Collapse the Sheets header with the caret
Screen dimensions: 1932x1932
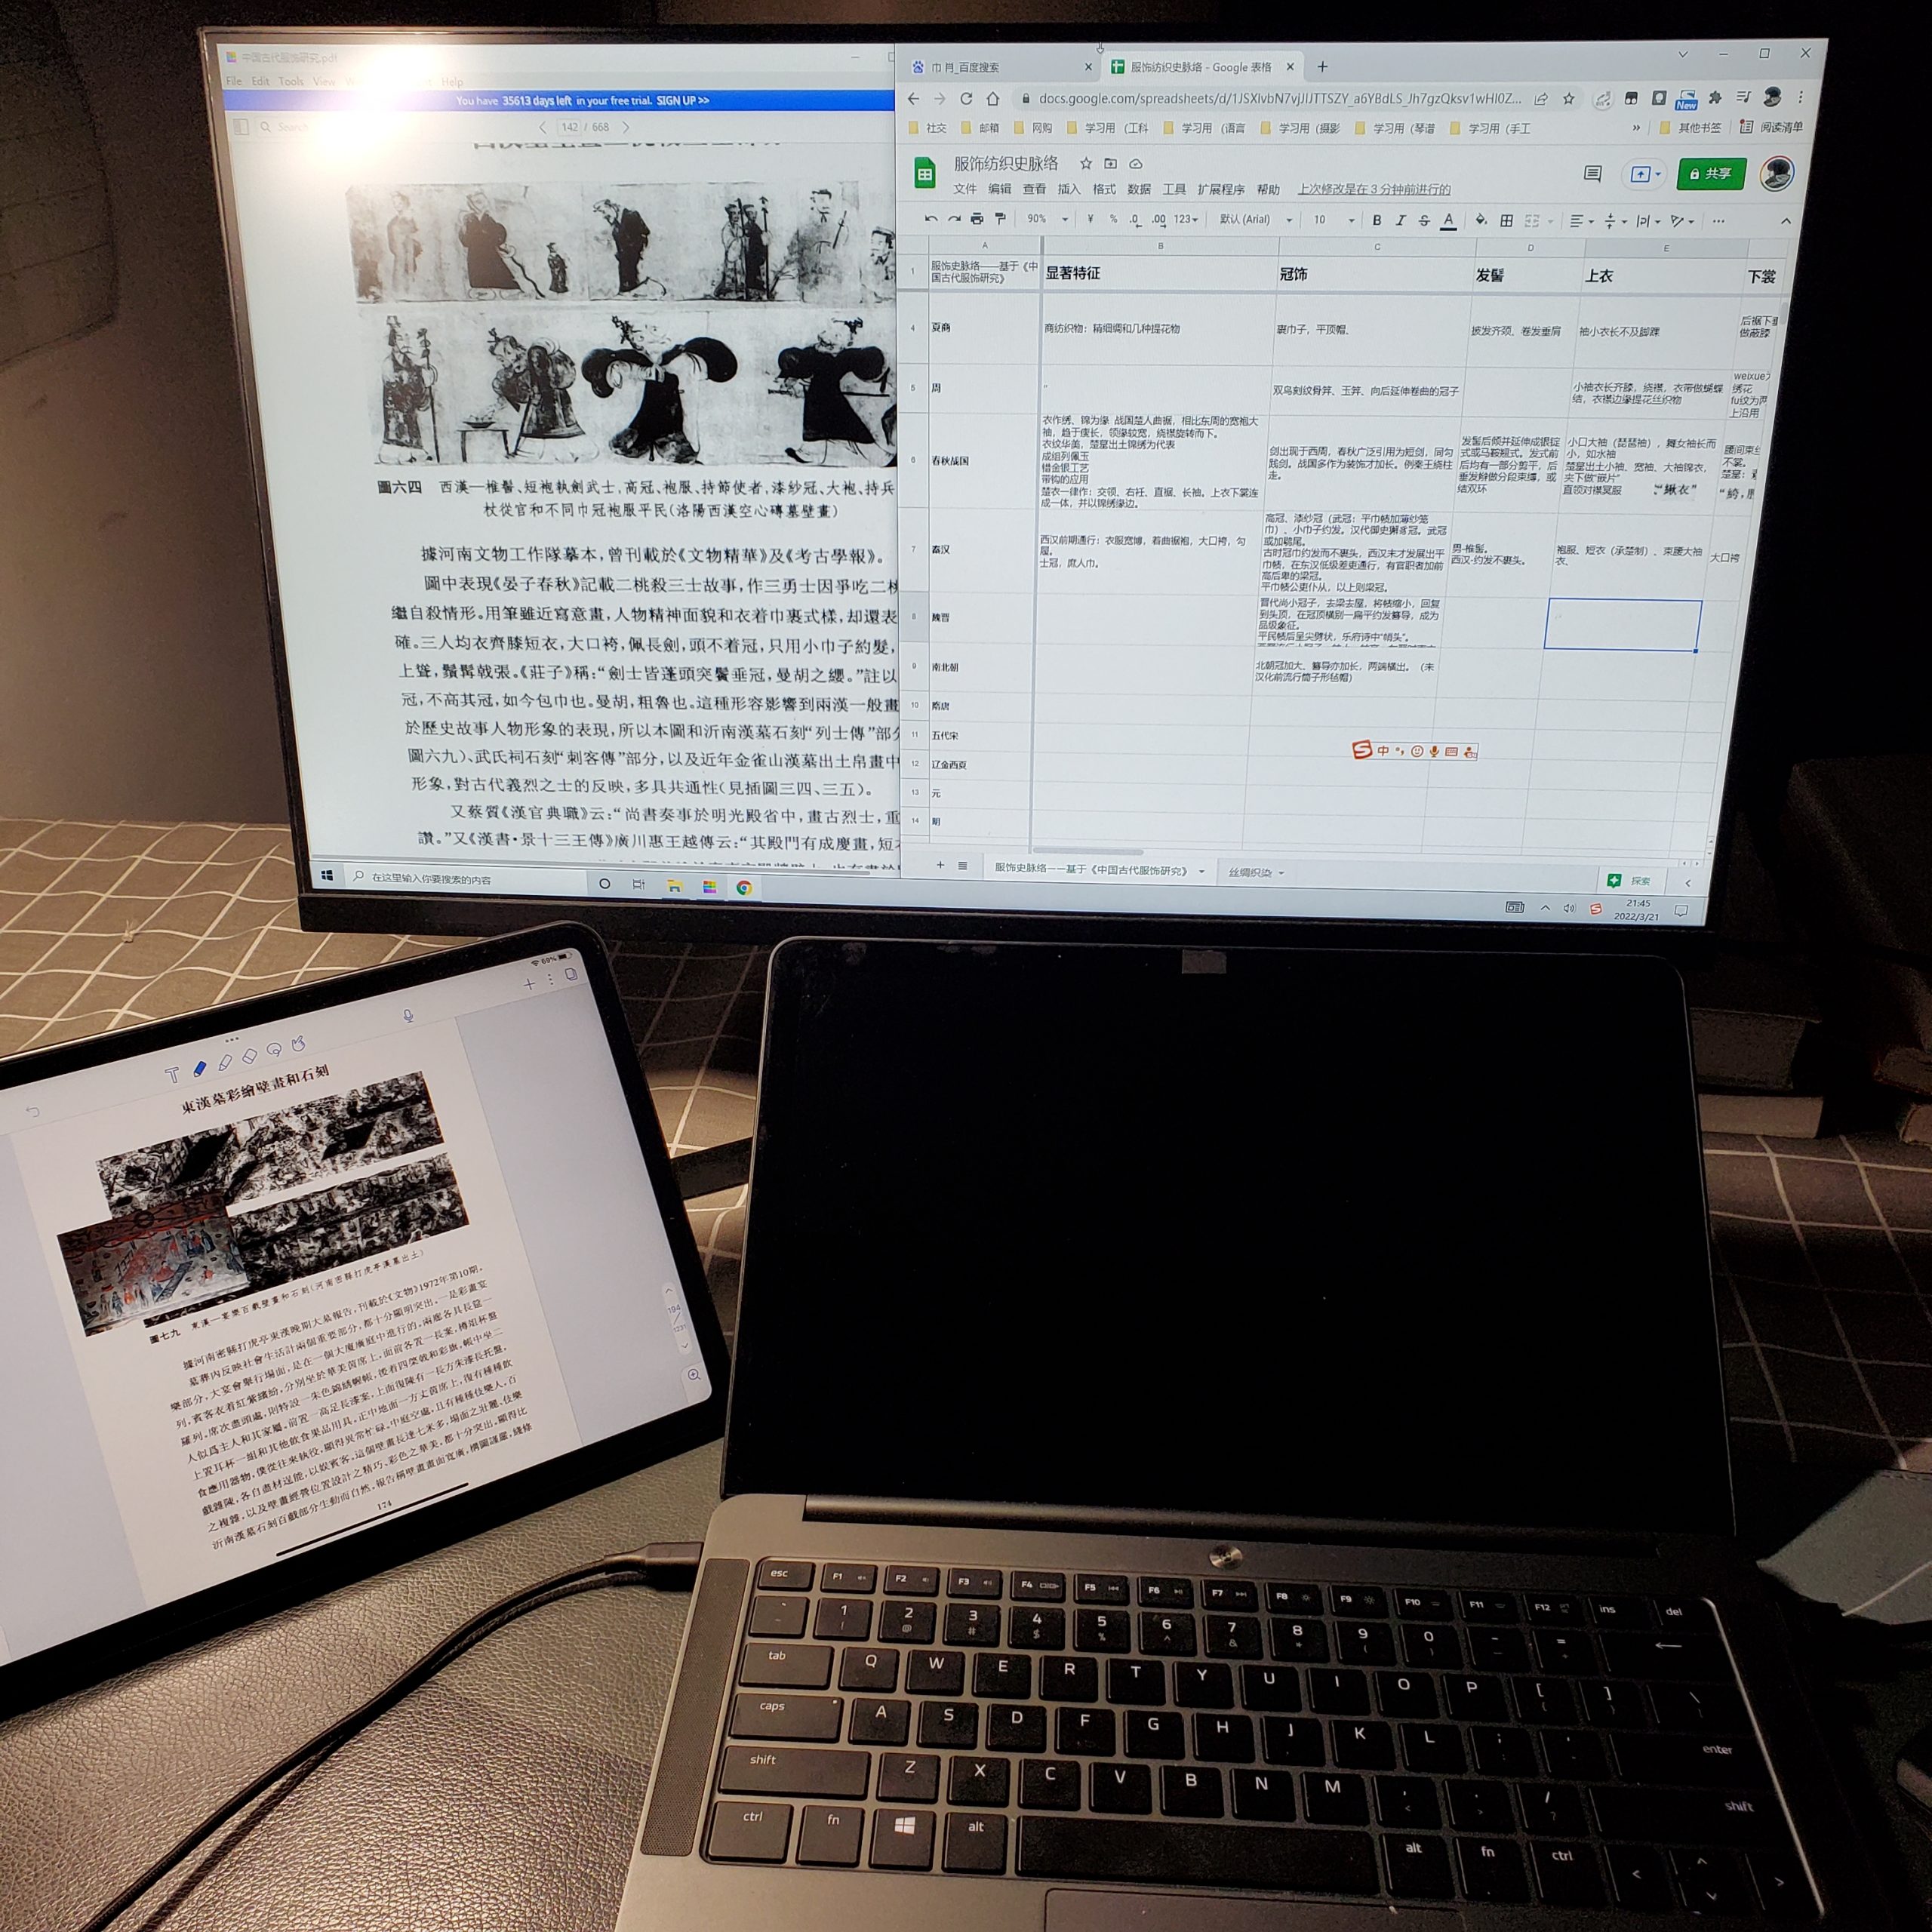click(1786, 221)
